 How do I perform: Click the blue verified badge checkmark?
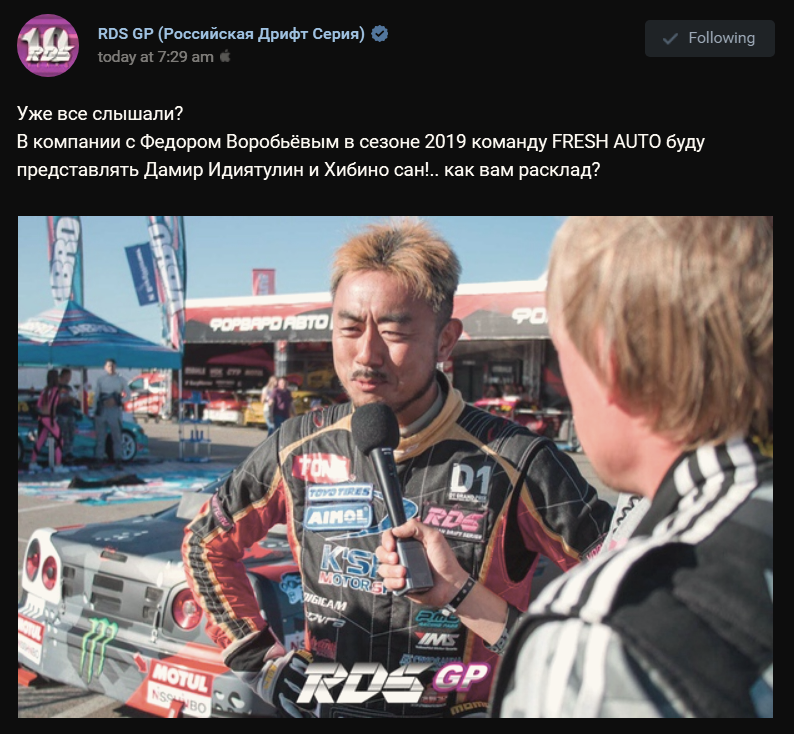[380, 34]
